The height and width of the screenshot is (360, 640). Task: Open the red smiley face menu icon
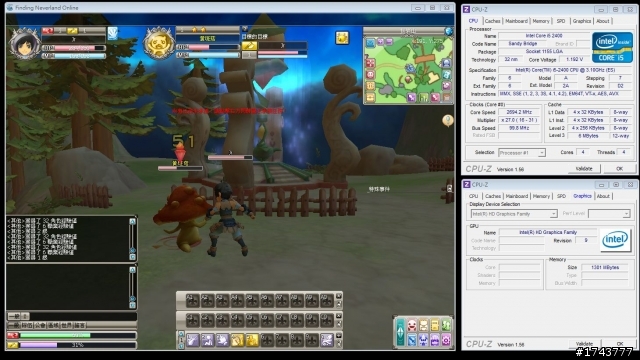tap(413, 326)
